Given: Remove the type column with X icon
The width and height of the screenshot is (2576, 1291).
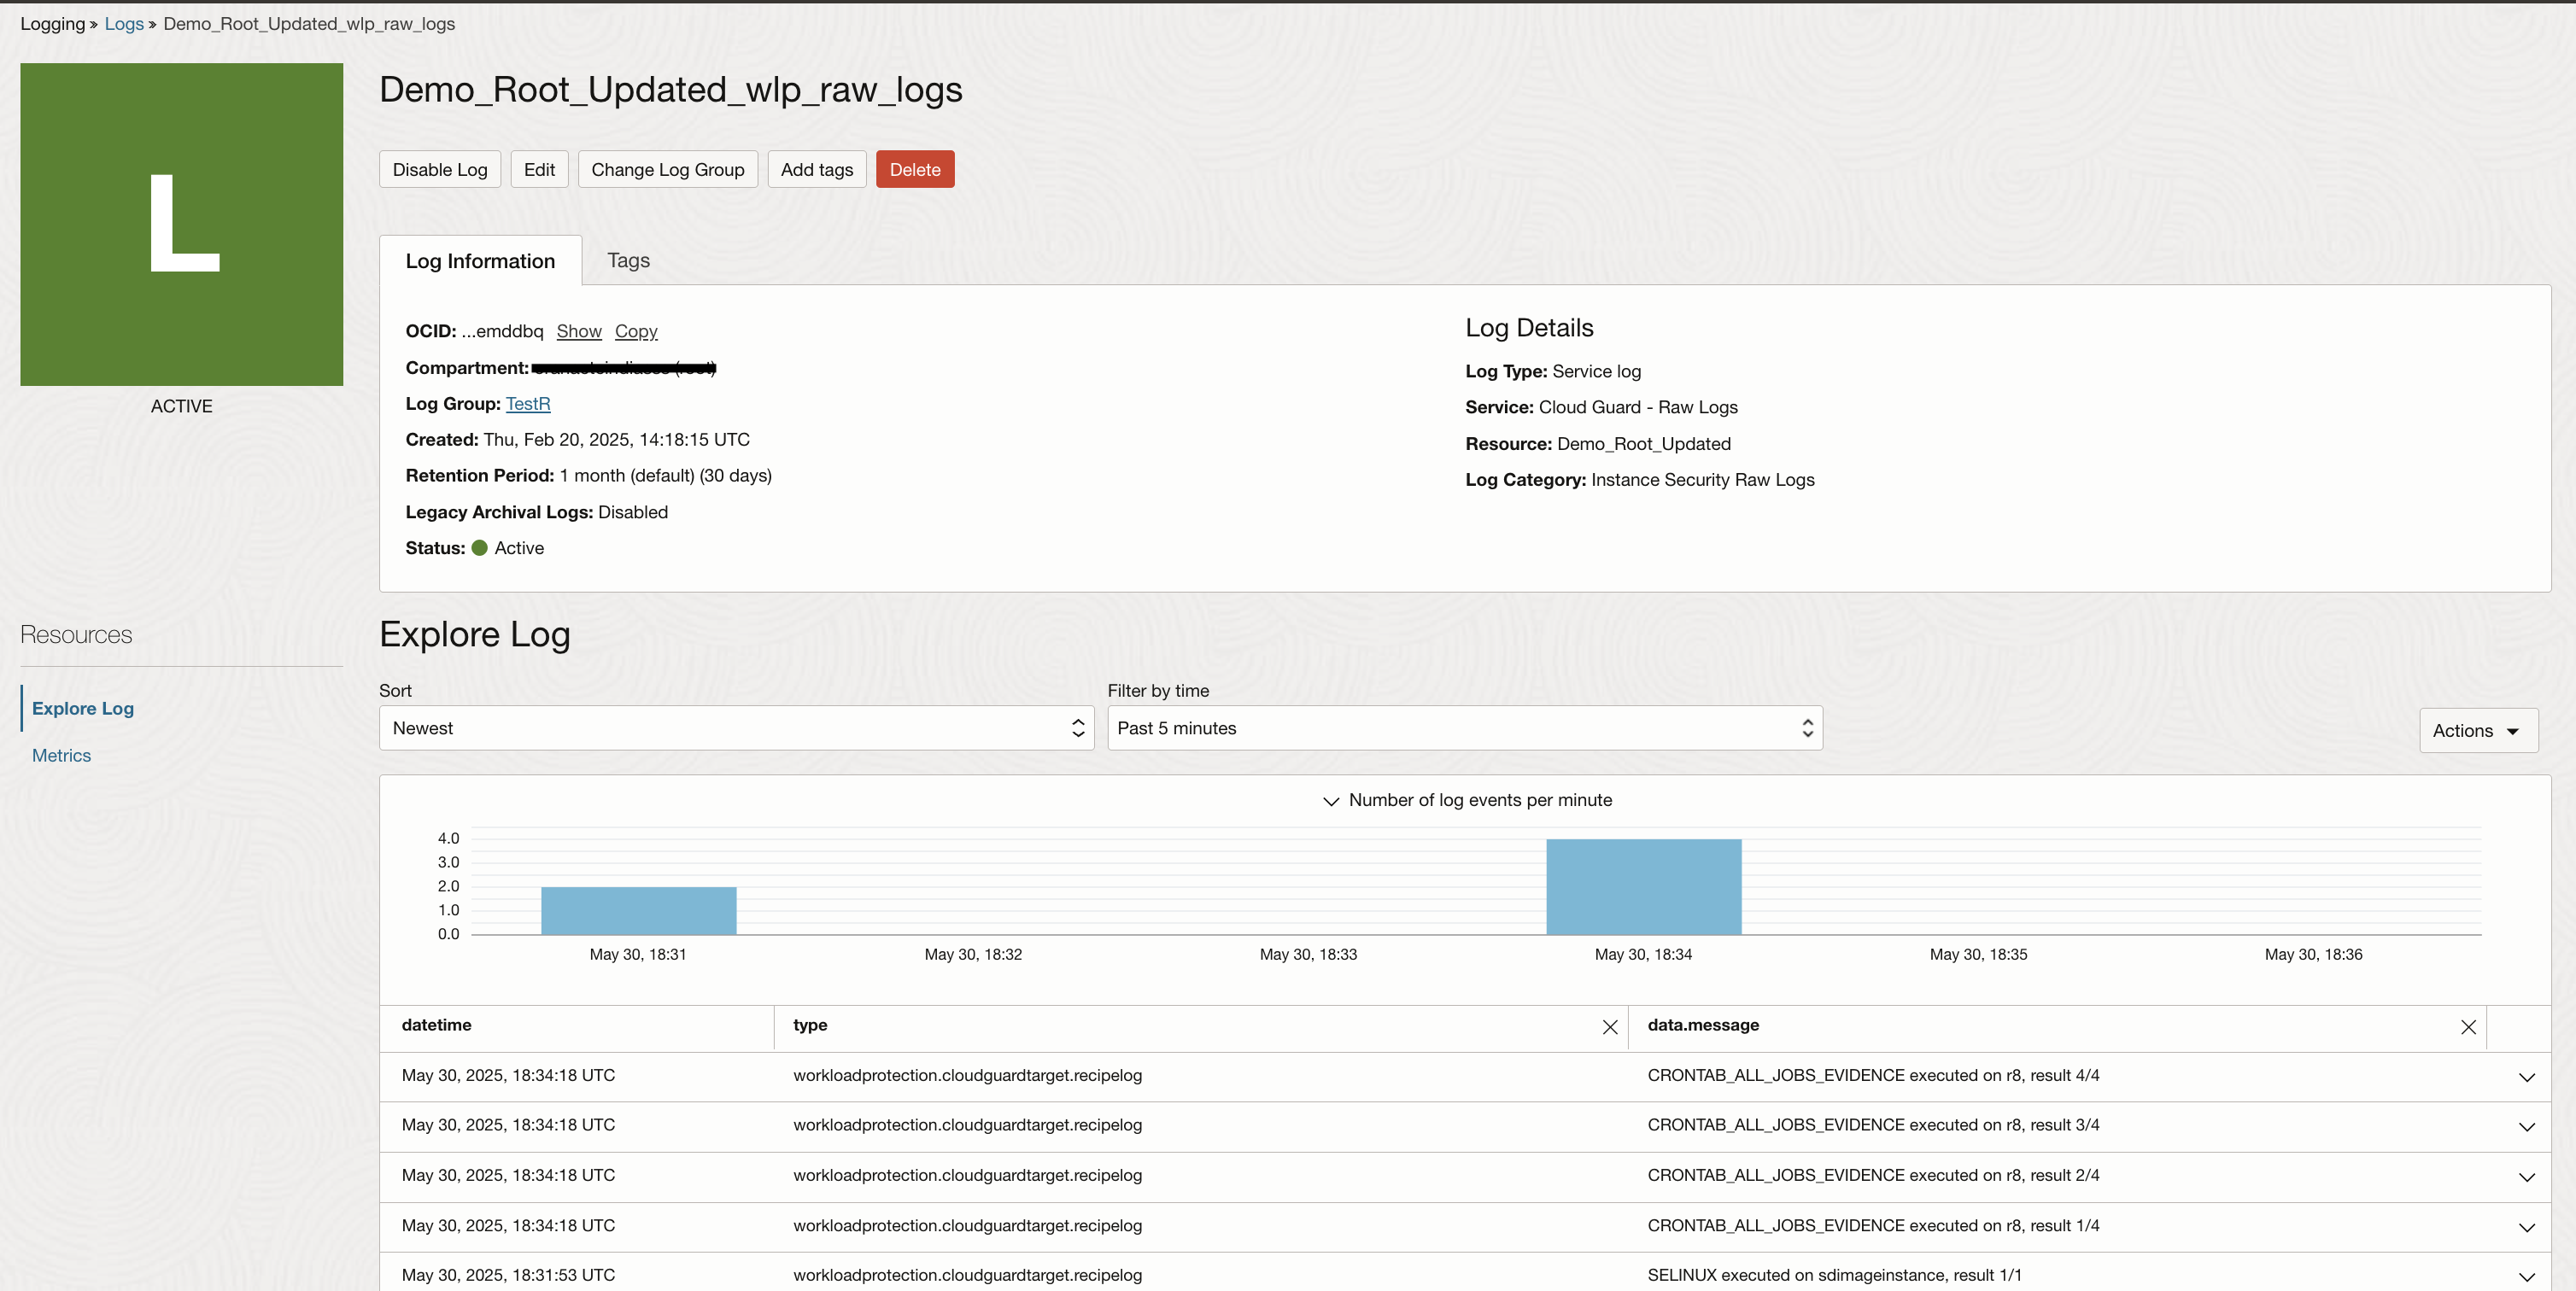Looking at the screenshot, I should click(x=1609, y=1027).
